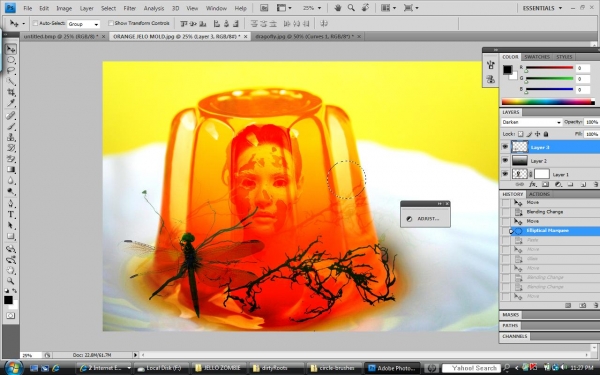Enable Auto-Select checkbox
The image size is (600, 375).
tap(35, 23)
